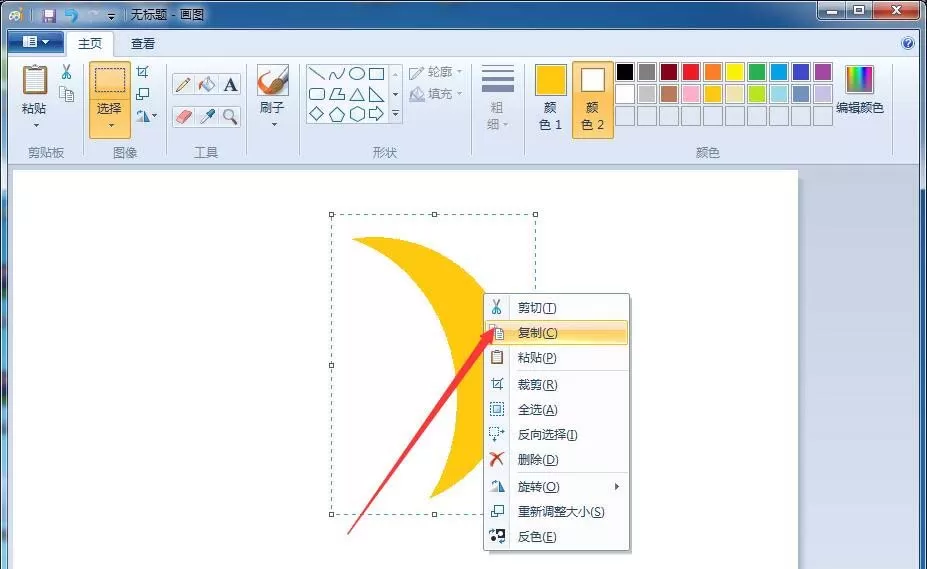Image resolution: width=927 pixels, height=569 pixels.
Task: Choose the Curve shape
Action: (x=337, y=74)
